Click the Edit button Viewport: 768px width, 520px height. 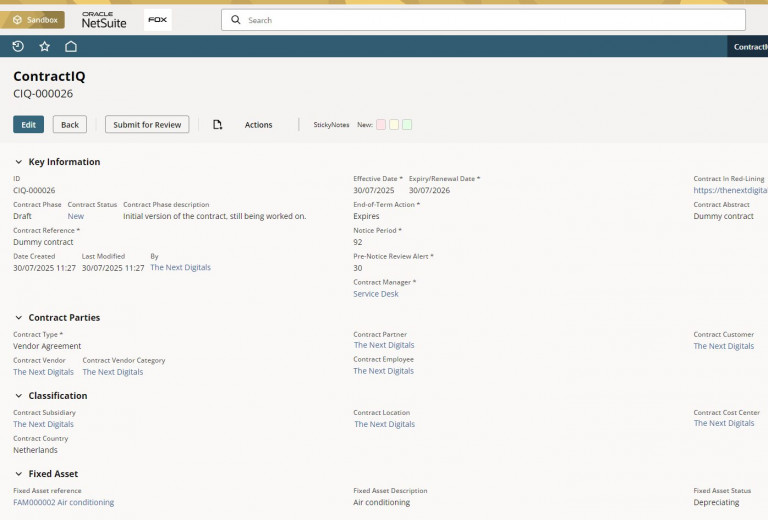(x=28, y=124)
